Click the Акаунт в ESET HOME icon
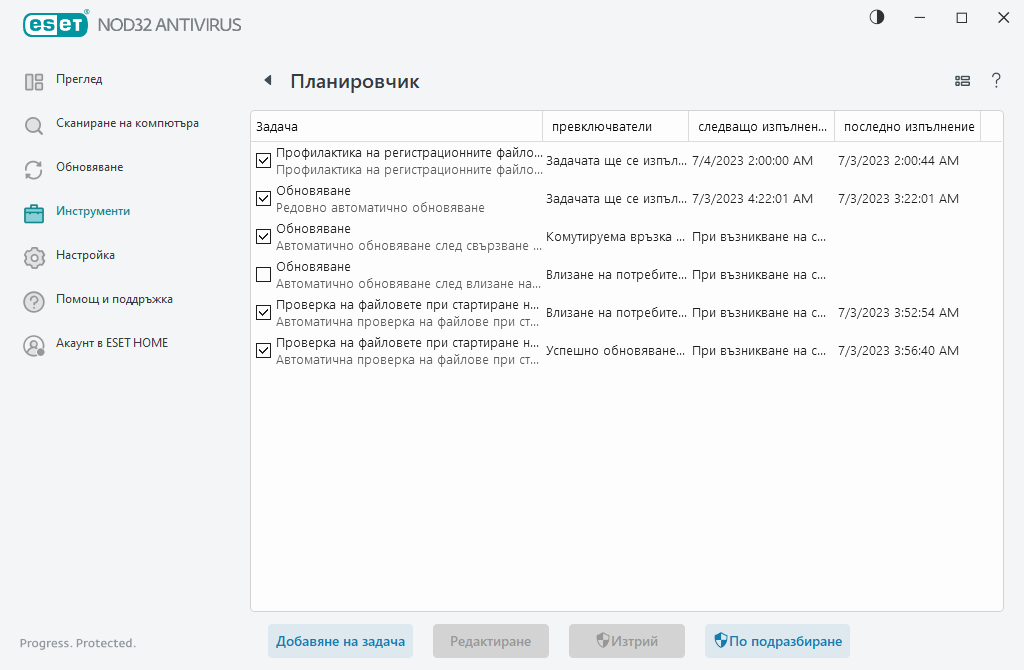 (x=34, y=345)
